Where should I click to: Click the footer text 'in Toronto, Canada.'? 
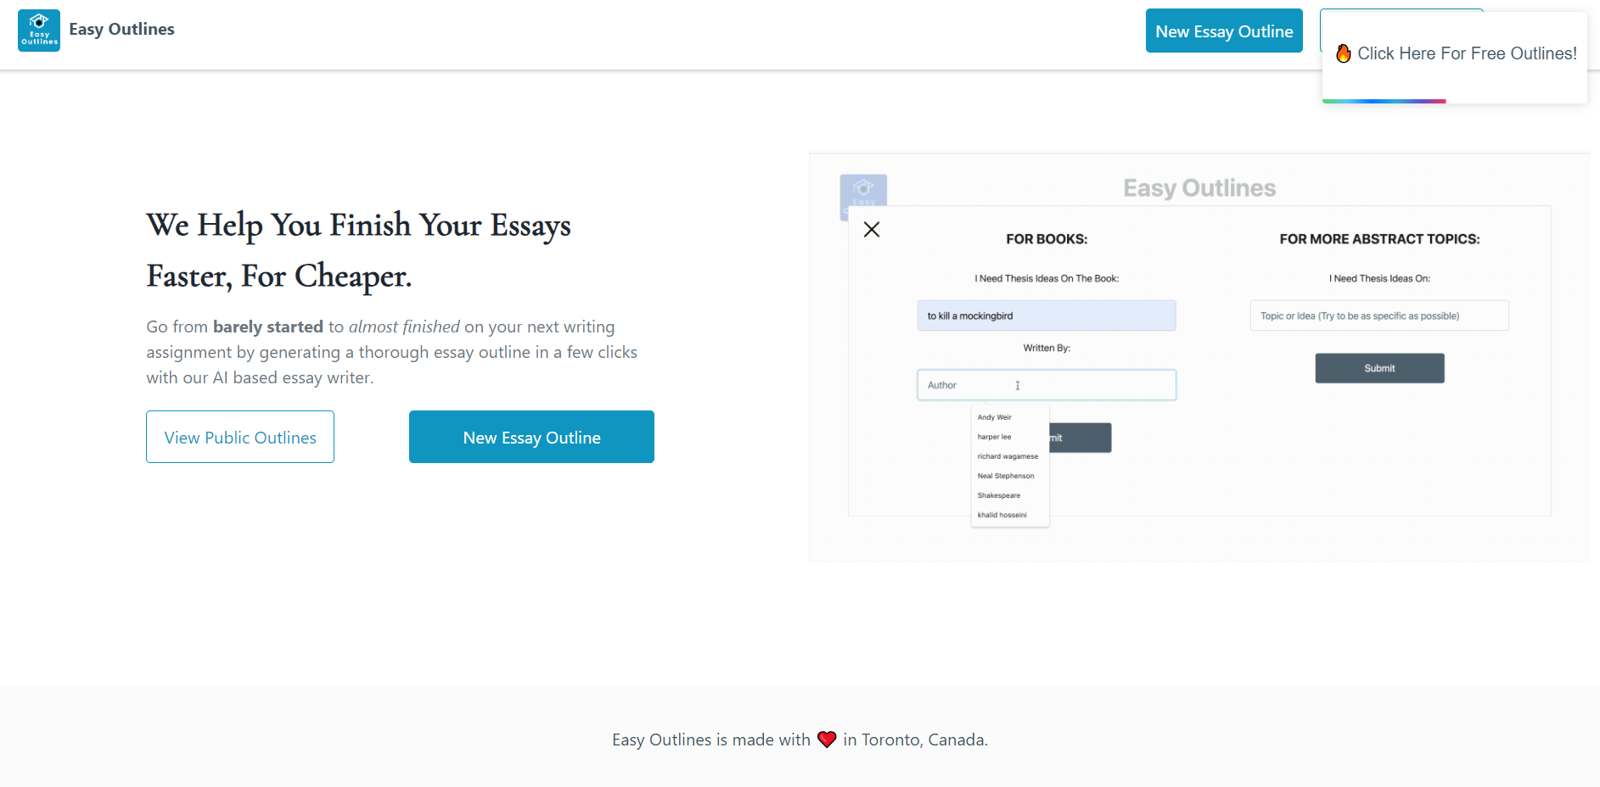coord(915,740)
